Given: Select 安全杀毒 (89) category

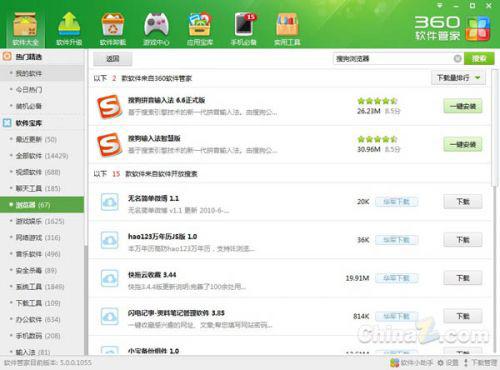Looking at the screenshot, I should coord(42,270).
